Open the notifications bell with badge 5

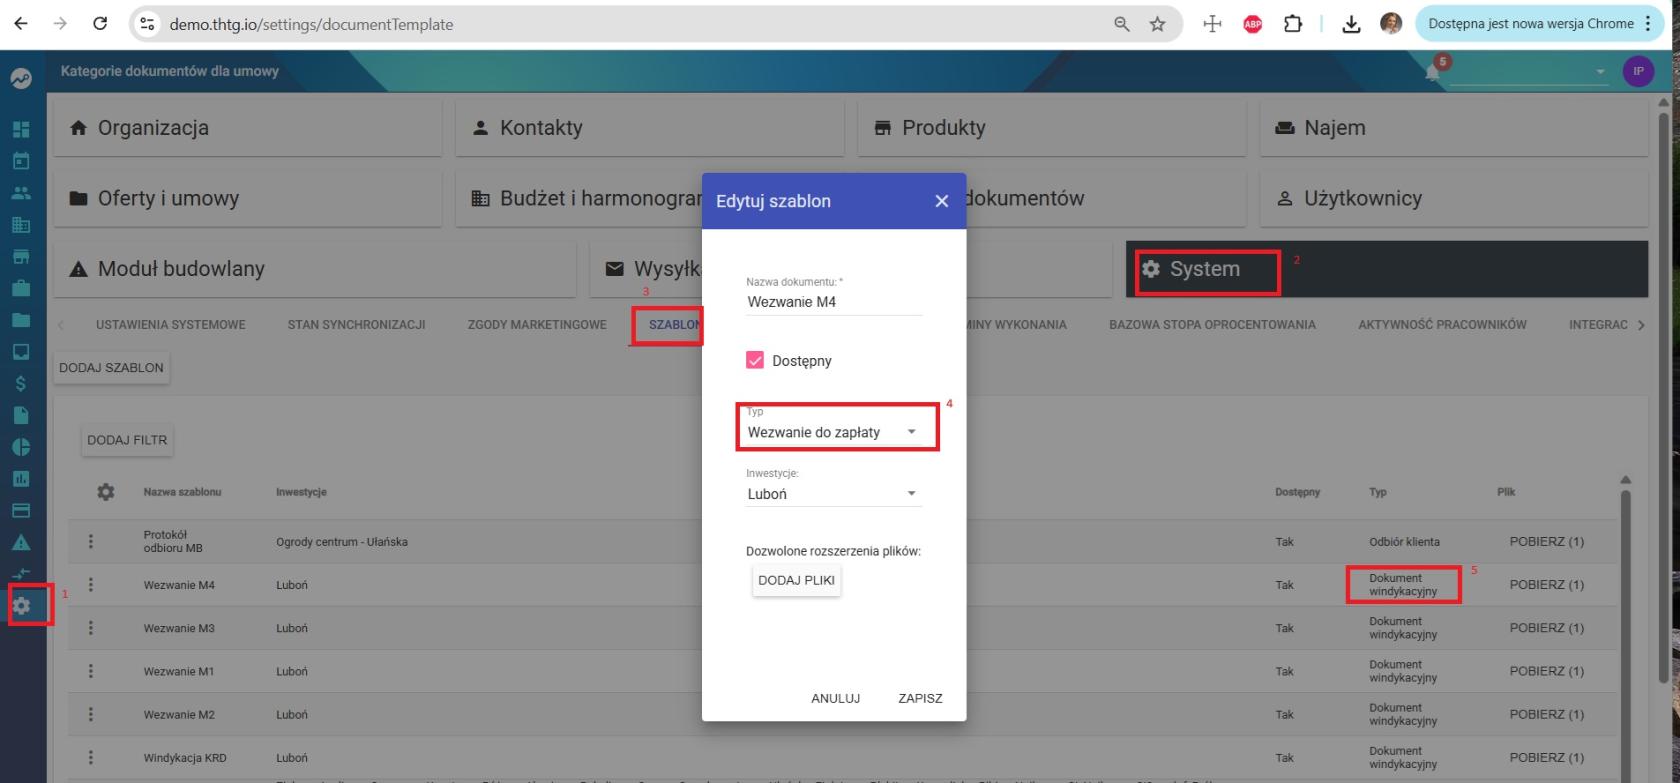[x=1434, y=71]
